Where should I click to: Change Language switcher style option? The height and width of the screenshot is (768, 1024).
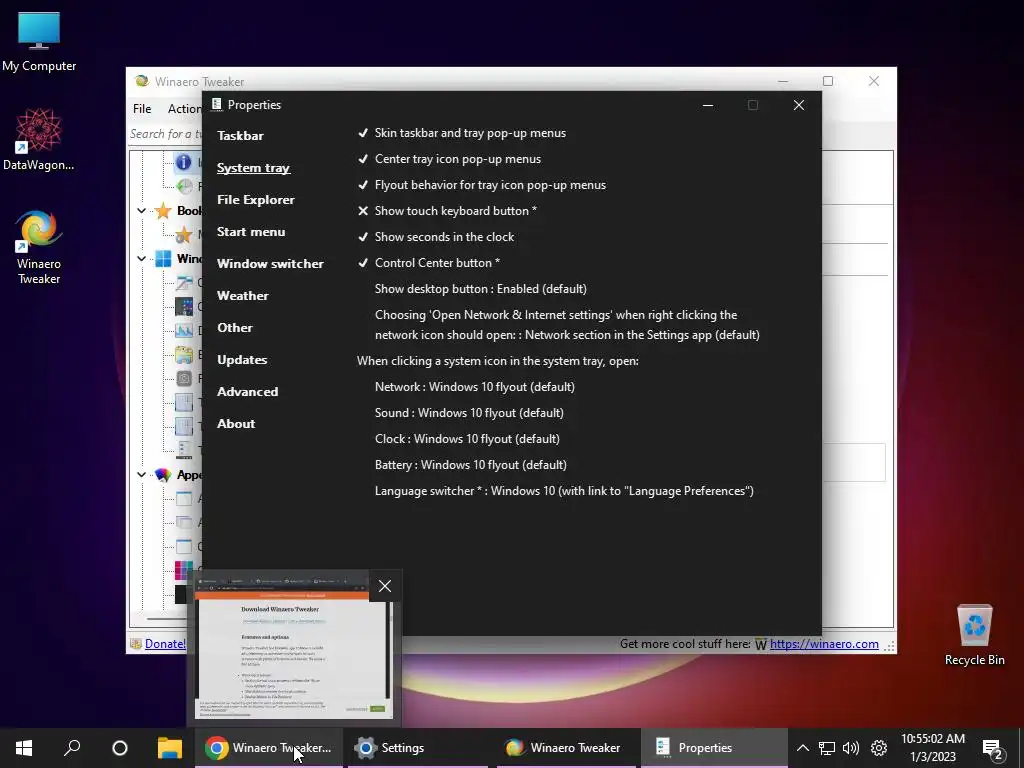pos(564,491)
